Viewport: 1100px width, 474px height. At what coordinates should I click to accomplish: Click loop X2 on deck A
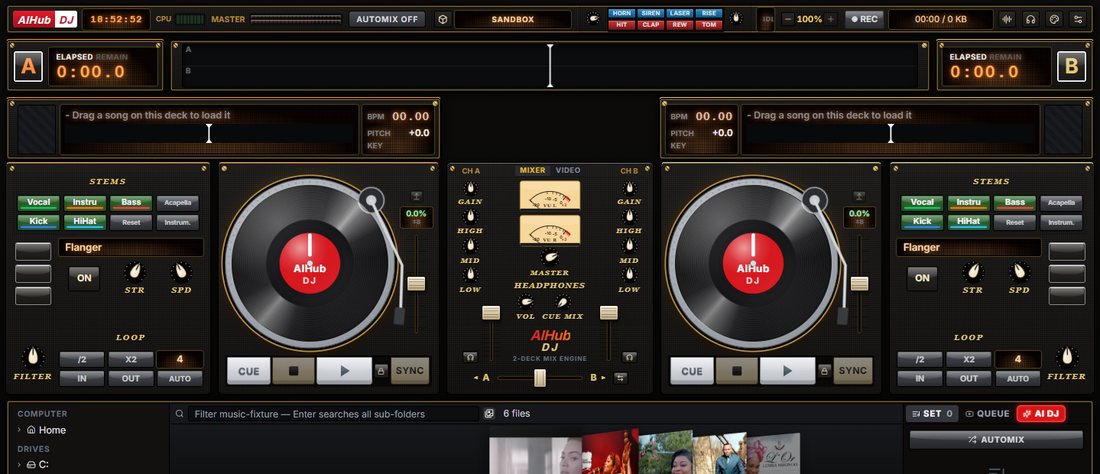130,360
